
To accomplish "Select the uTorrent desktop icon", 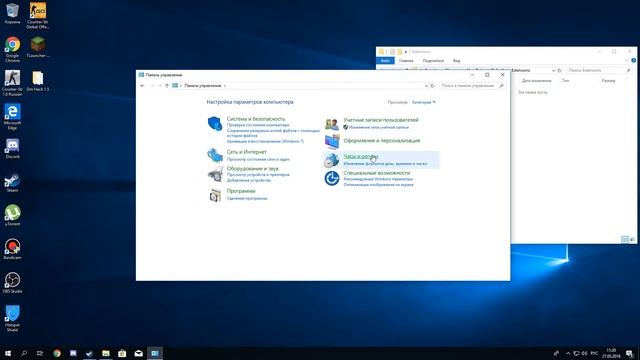I will click(12, 216).
